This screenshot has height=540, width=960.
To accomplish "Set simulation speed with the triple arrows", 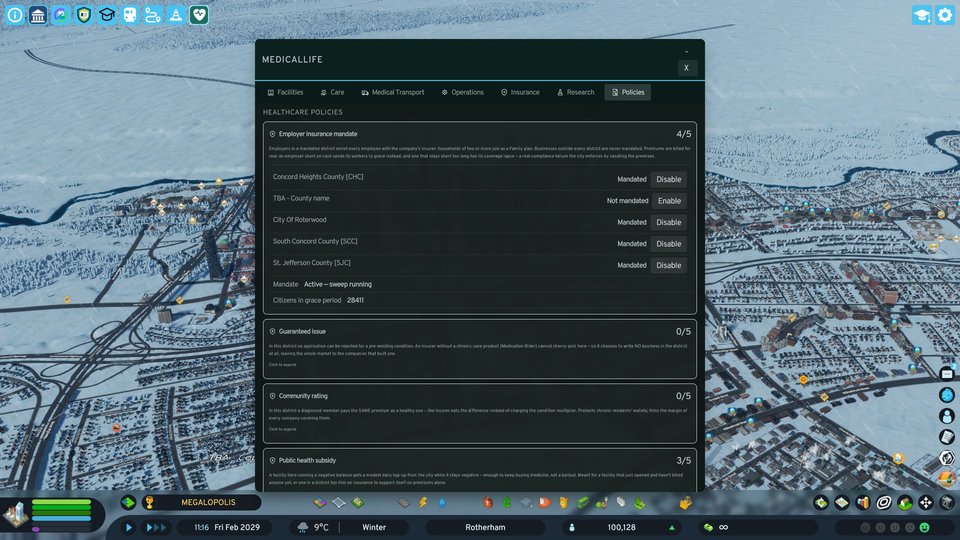I will 156,527.
